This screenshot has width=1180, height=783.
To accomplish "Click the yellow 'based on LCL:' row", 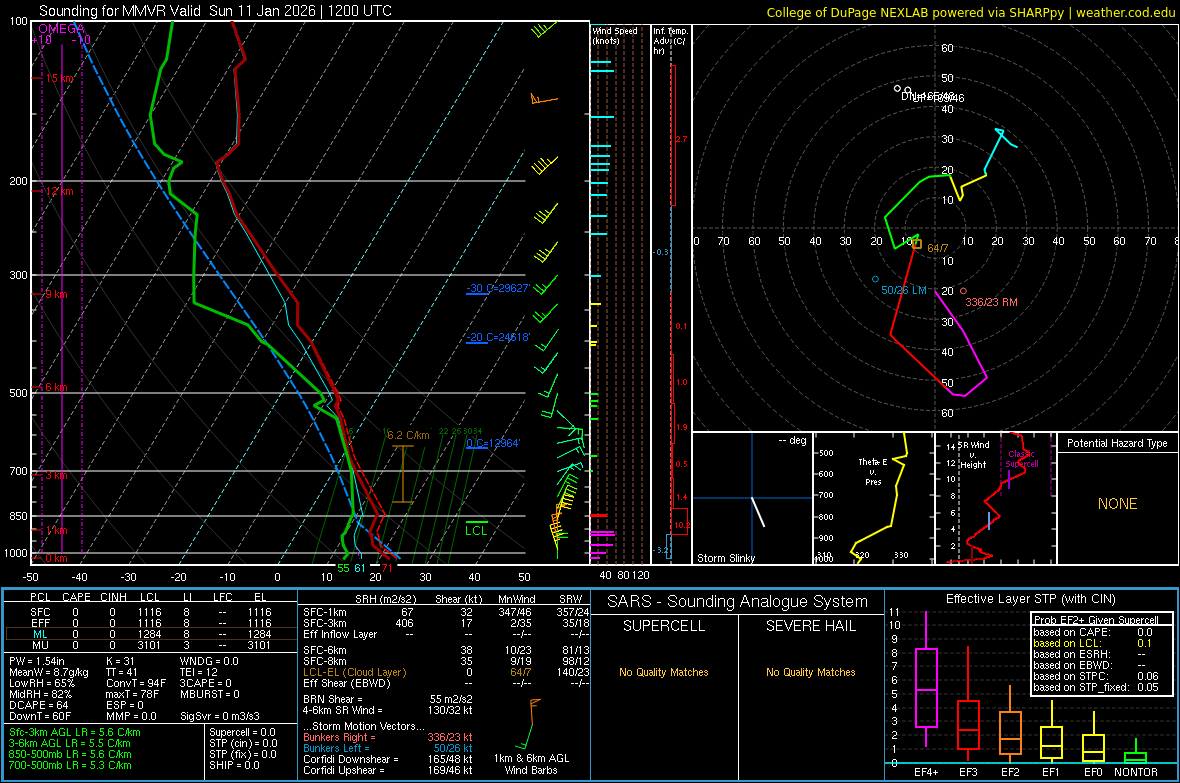I will pyautogui.click(x=1092, y=643).
